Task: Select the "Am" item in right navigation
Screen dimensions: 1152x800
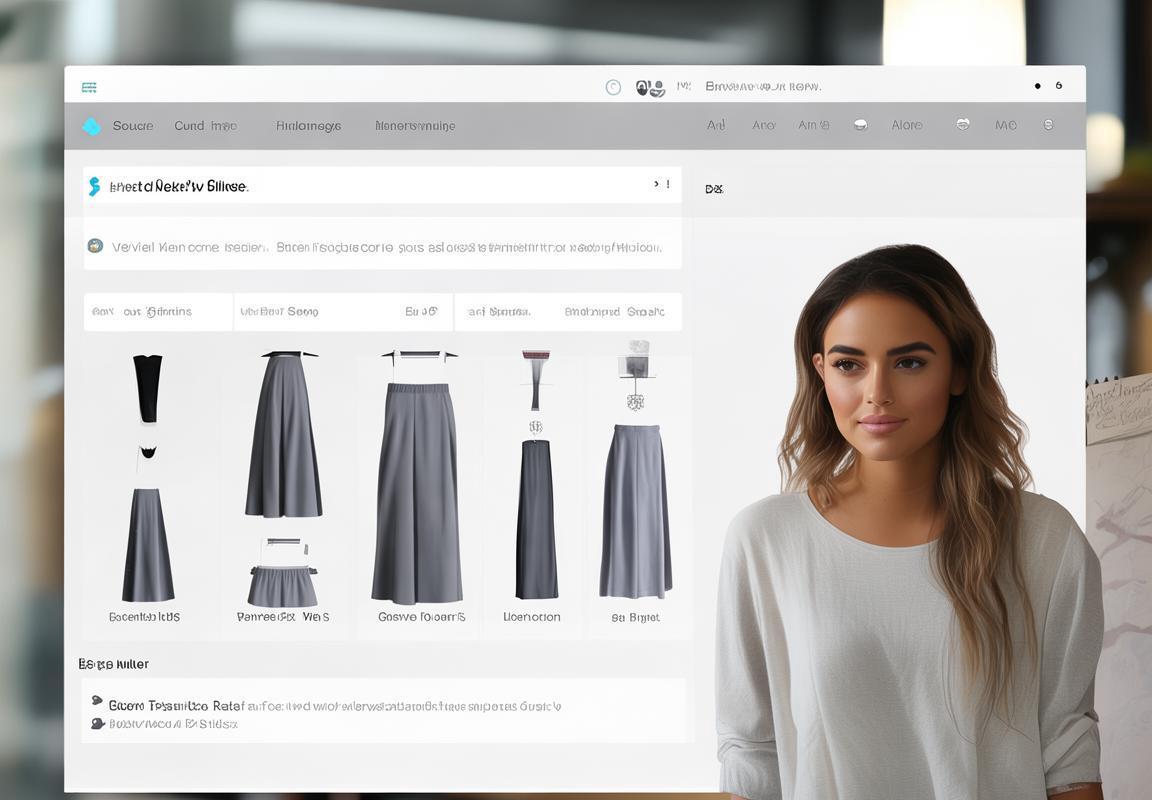Action: tap(813, 125)
